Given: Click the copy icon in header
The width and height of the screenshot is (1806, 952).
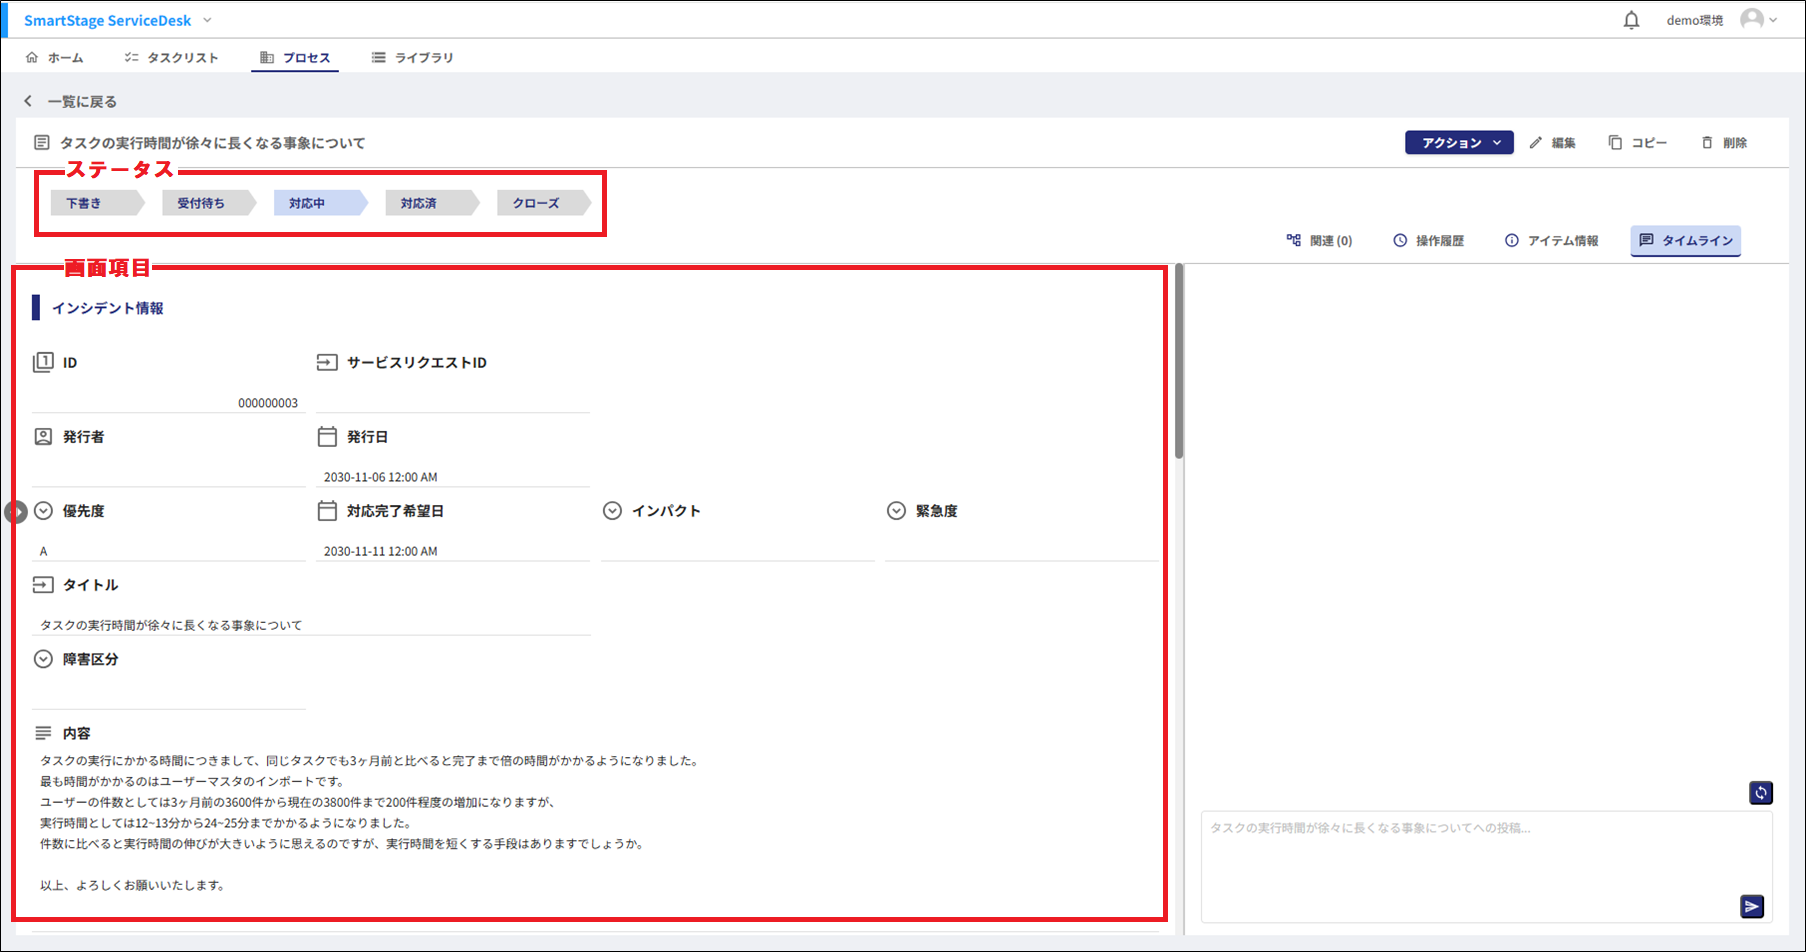Looking at the screenshot, I should click(x=1615, y=143).
